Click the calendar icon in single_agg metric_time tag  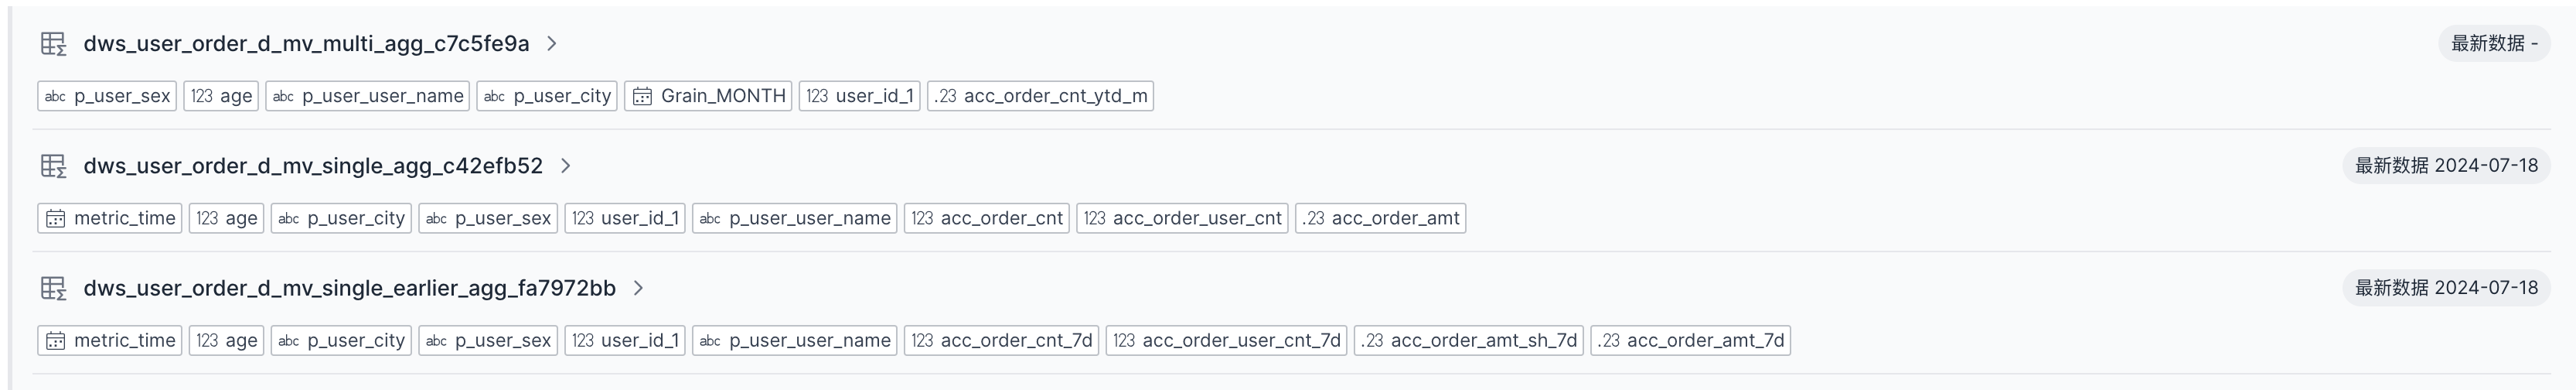(56, 218)
